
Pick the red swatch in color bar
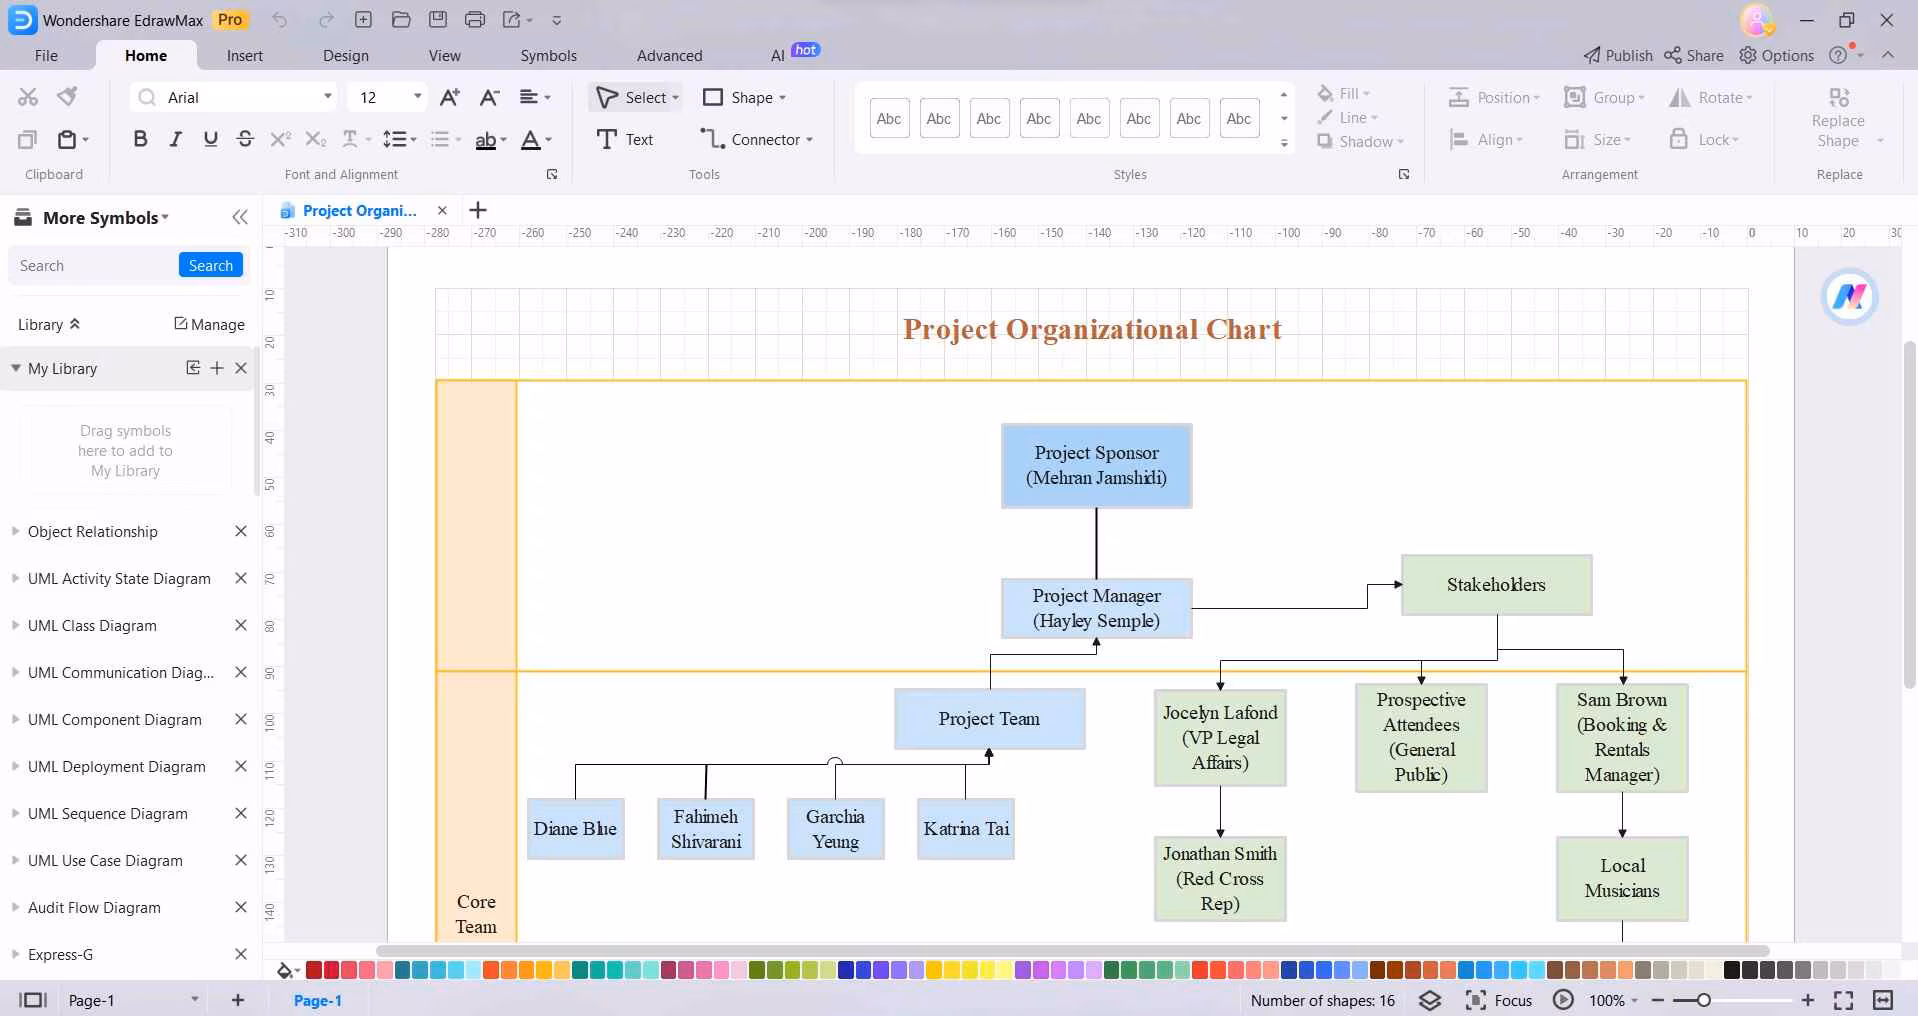(314, 970)
